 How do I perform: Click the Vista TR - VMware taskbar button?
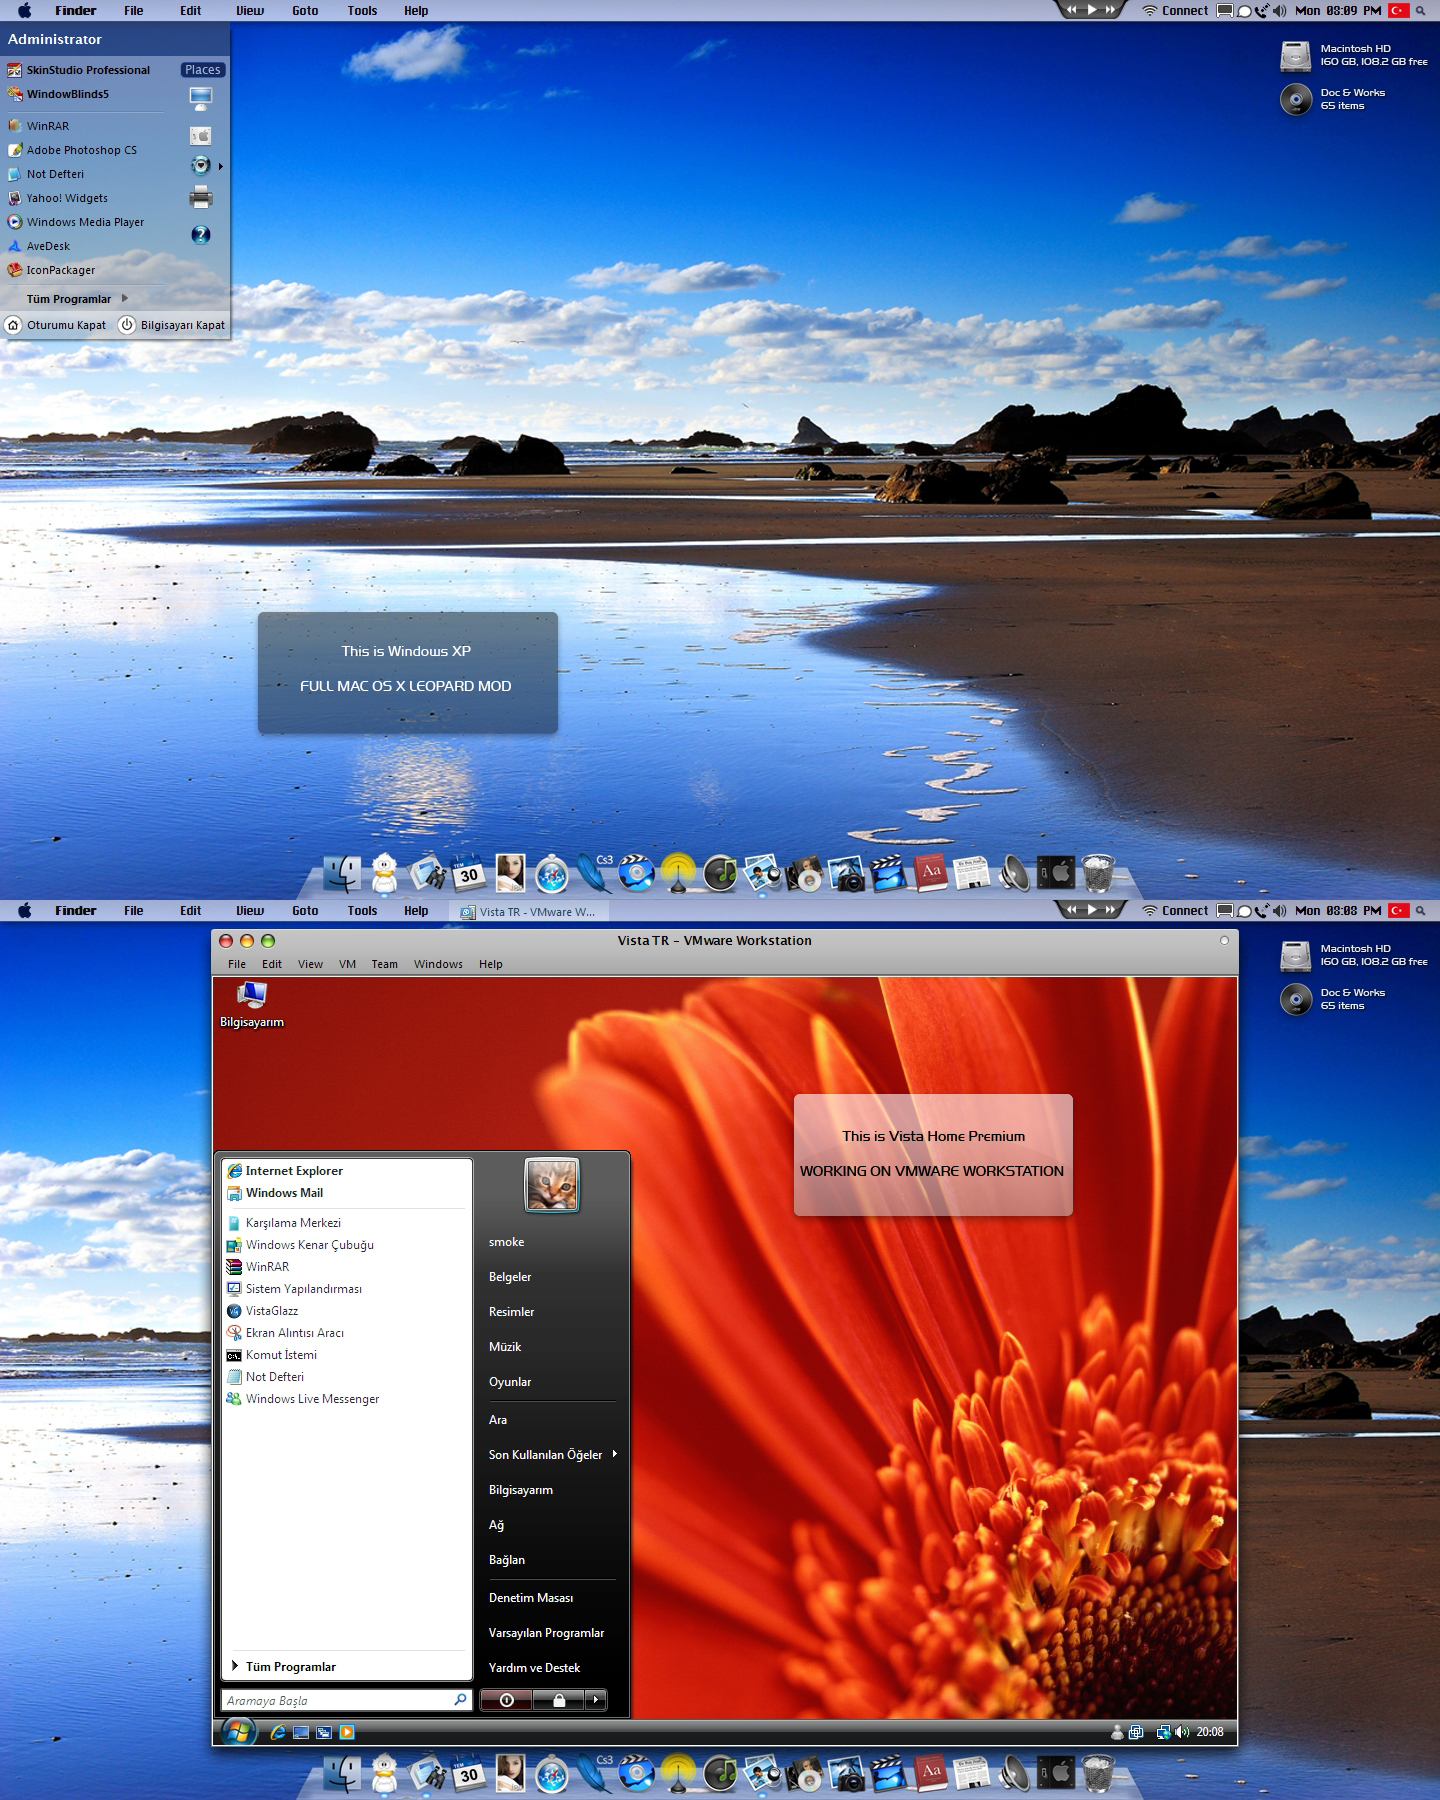(528, 911)
